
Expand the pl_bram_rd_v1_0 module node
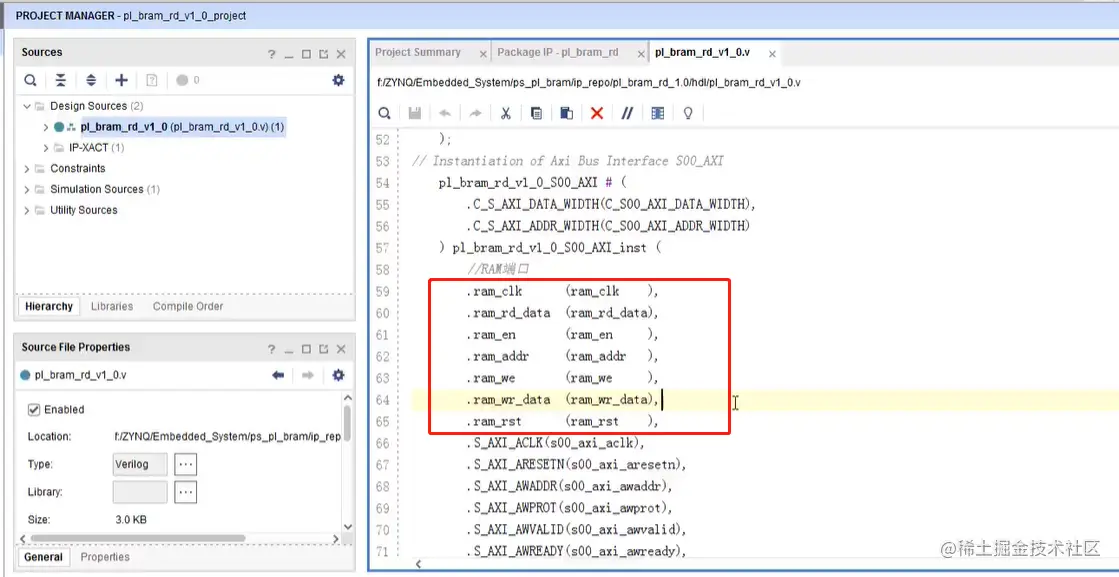(46, 127)
